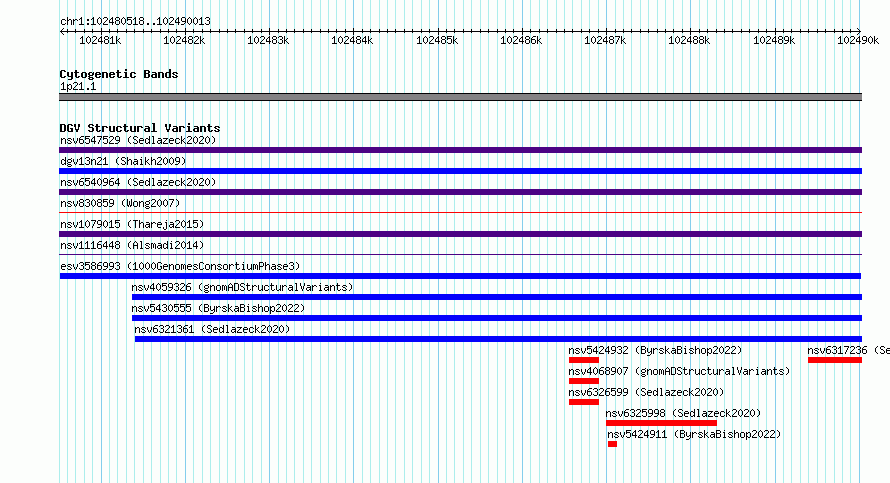
Task: Click the 102487k ruler tick label
Action: (x=605, y=40)
